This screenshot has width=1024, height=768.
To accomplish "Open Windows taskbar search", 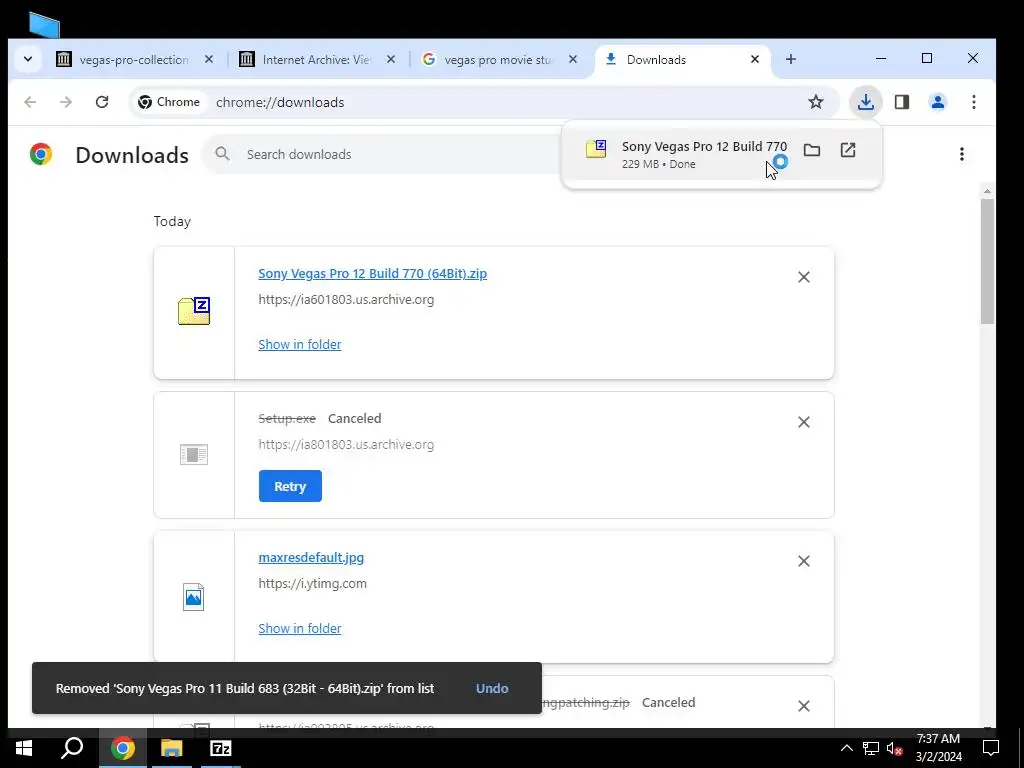I will [72, 748].
